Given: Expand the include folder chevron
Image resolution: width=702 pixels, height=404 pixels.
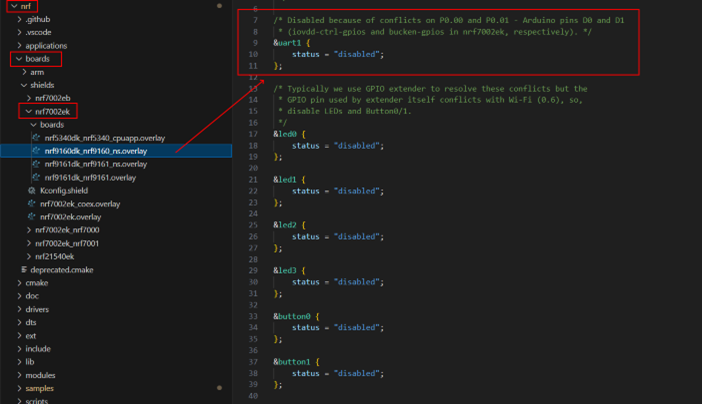Looking at the screenshot, I should click(x=19, y=348).
